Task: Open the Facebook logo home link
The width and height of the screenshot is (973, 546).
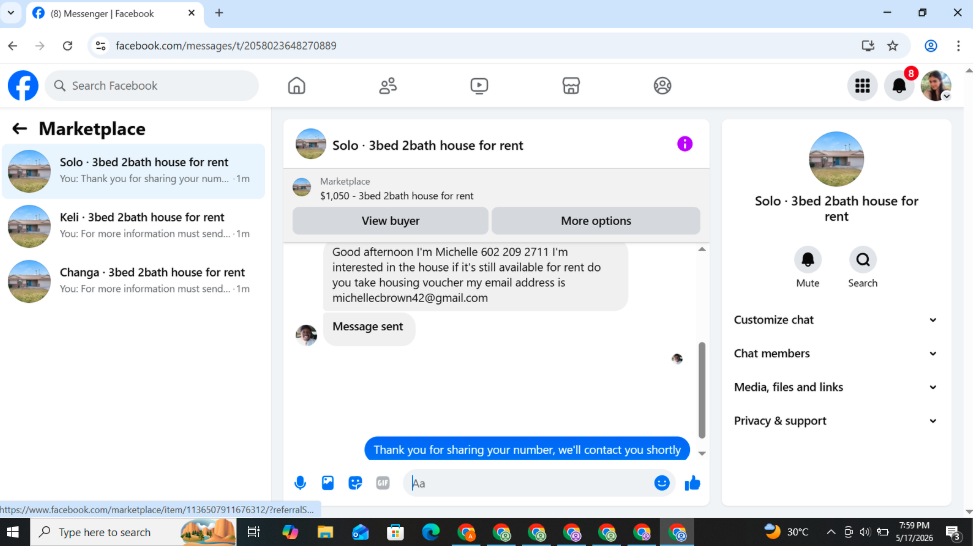Action: (x=23, y=86)
